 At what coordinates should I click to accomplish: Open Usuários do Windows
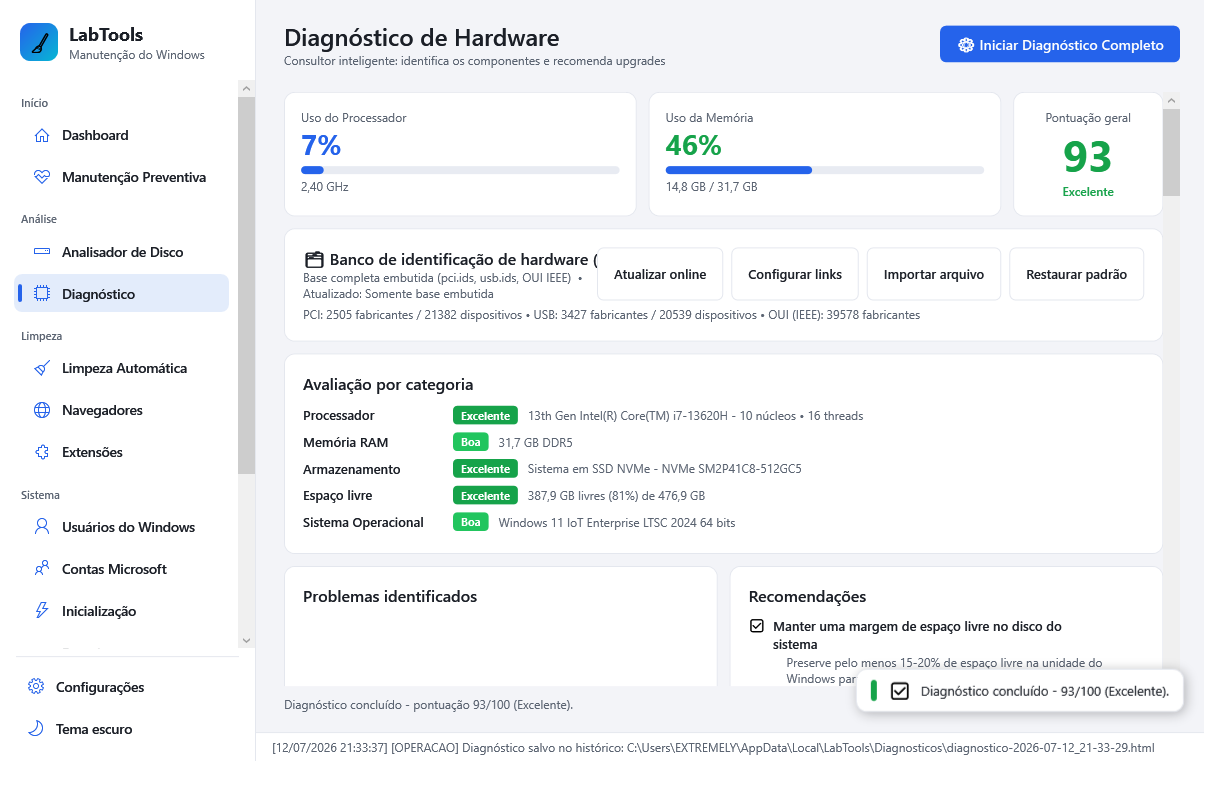click(122, 527)
